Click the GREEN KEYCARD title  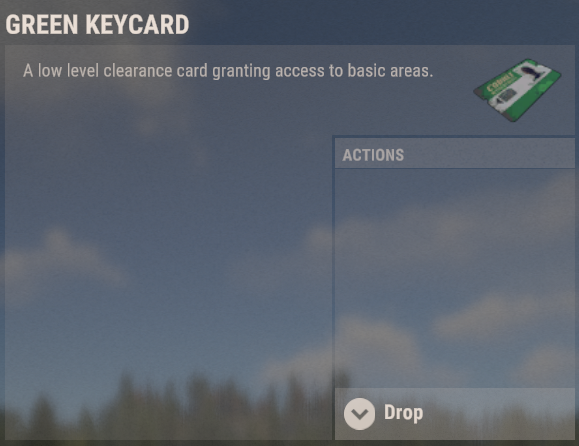97,25
